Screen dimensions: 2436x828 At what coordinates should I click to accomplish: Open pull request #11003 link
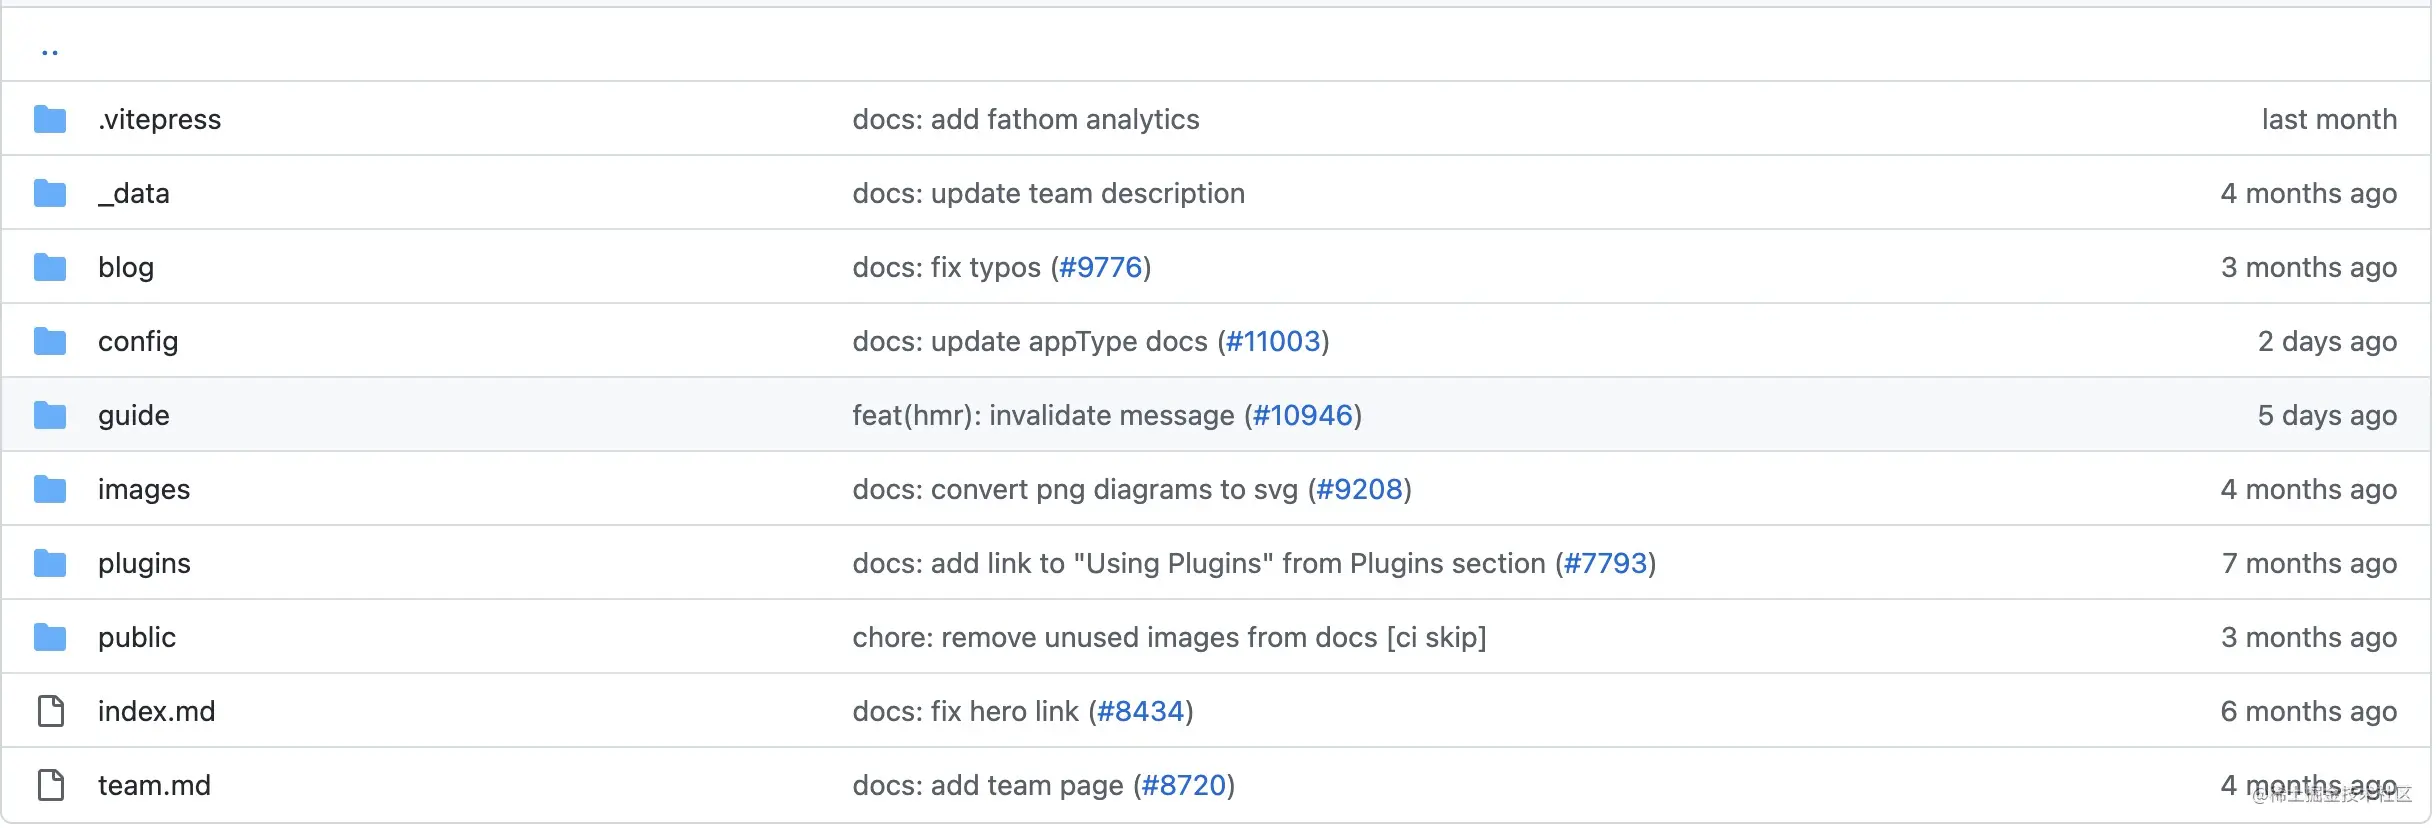click(x=1273, y=342)
